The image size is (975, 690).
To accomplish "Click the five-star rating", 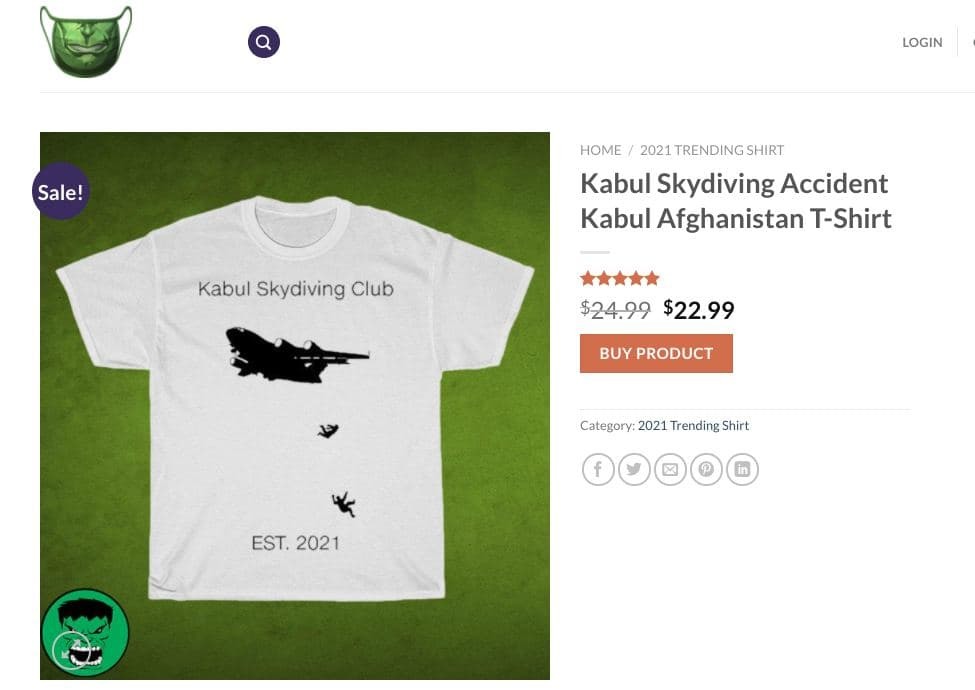I will [620, 279].
